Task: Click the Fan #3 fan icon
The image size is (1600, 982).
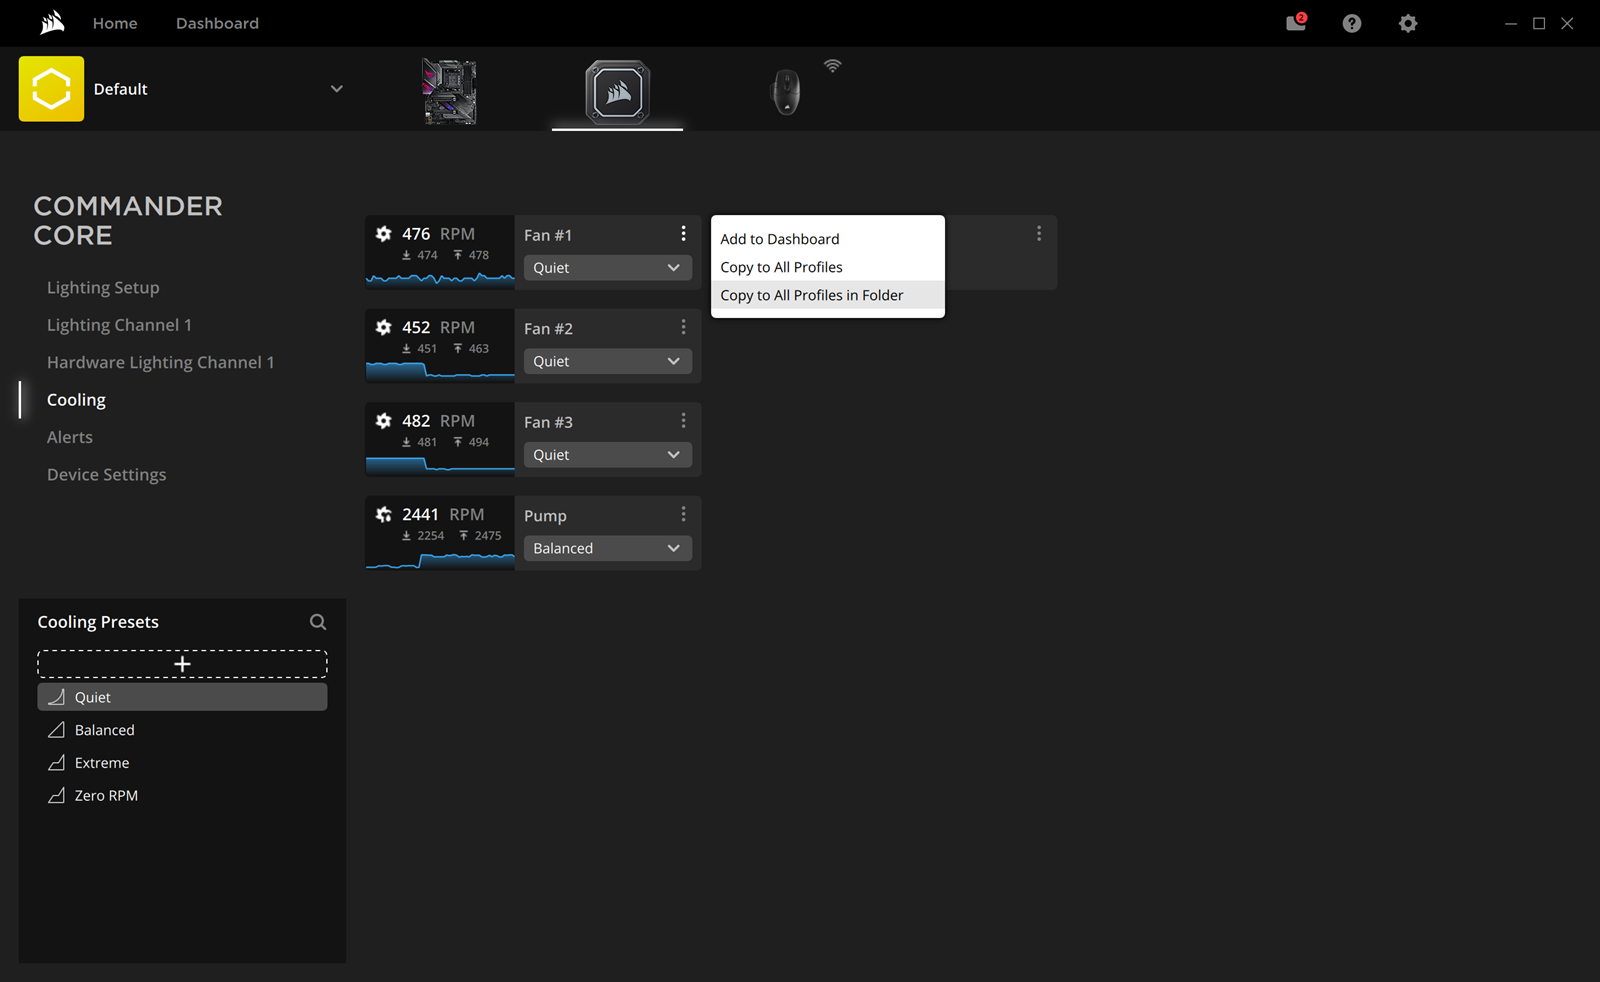Action: click(x=383, y=421)
